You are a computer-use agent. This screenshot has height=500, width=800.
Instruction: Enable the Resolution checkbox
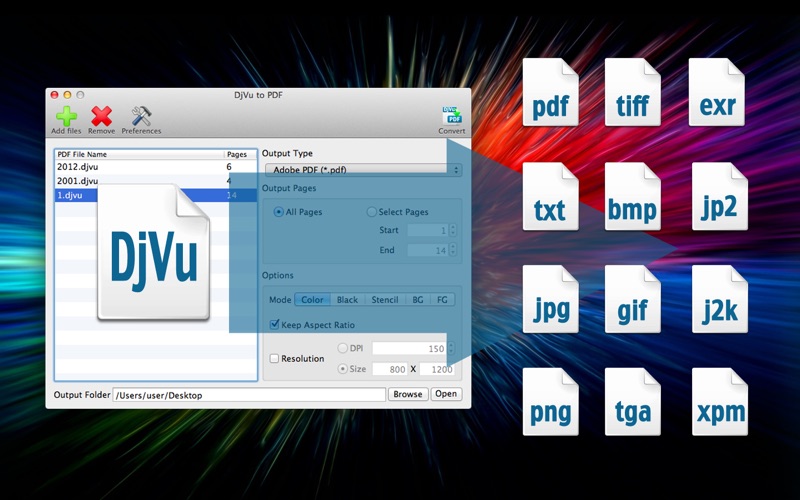point(274,359)
